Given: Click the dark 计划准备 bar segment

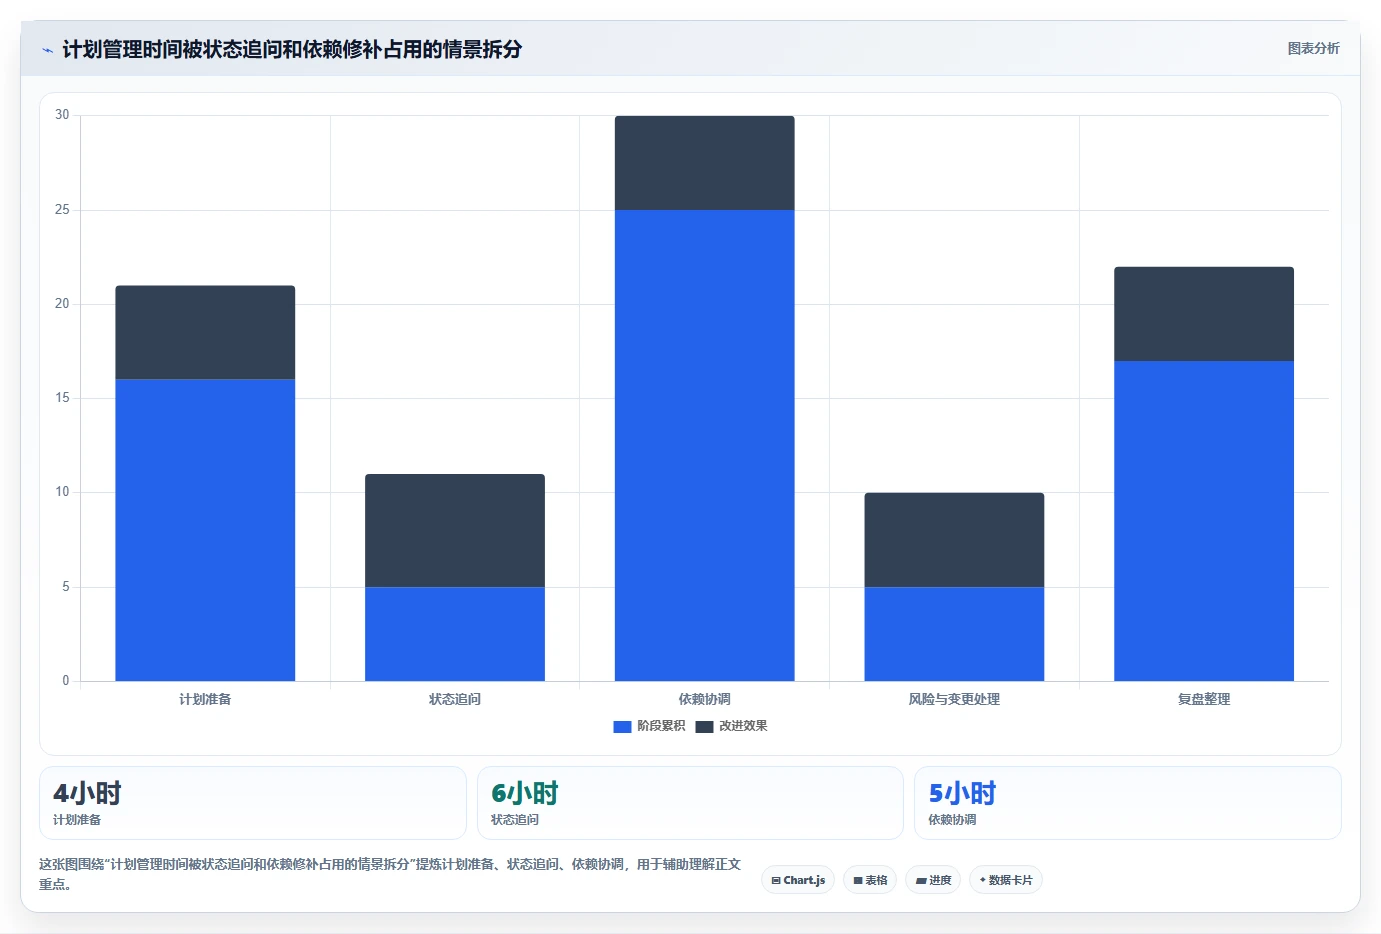Looking at the screenshot, I should pos(205,332).
